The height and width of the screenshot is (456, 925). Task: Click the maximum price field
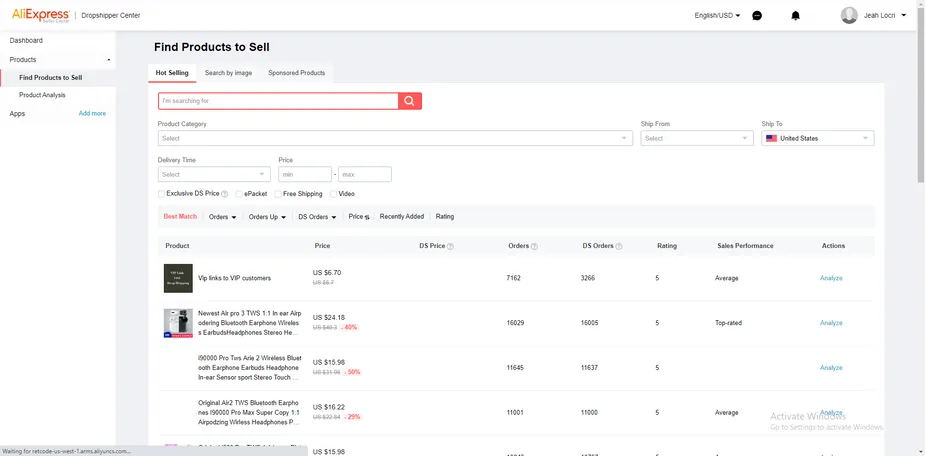click(x=365, y=174)
